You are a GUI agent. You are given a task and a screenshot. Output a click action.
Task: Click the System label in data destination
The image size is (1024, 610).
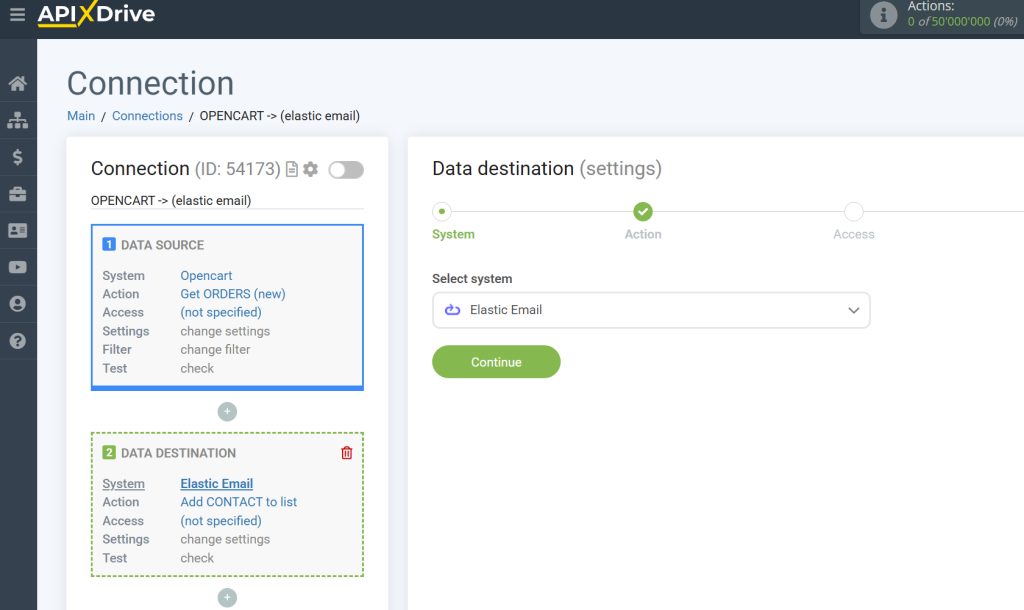pos(123,483)
